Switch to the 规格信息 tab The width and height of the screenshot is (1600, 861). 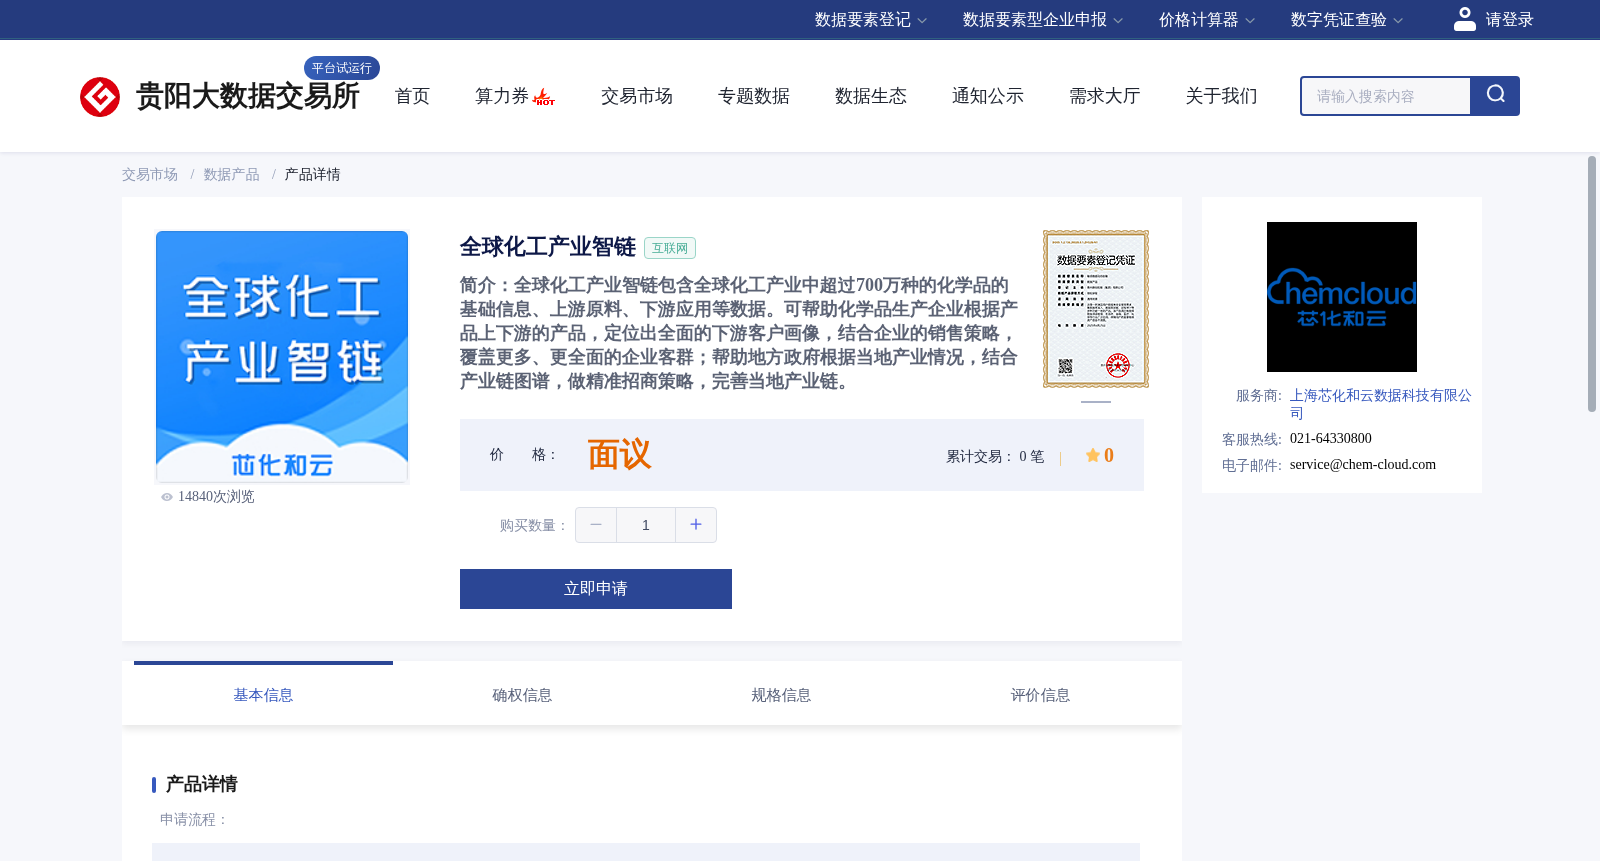click(x=781, y=695)
